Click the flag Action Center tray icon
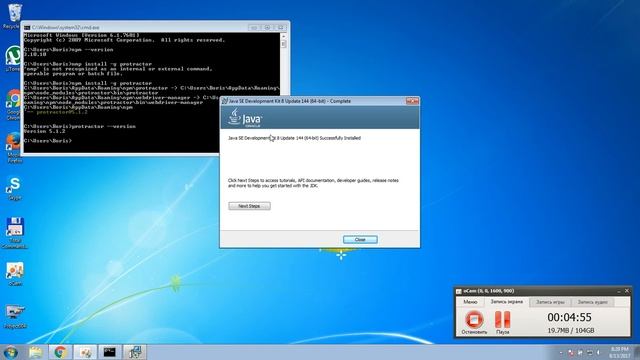 point(571,352)
